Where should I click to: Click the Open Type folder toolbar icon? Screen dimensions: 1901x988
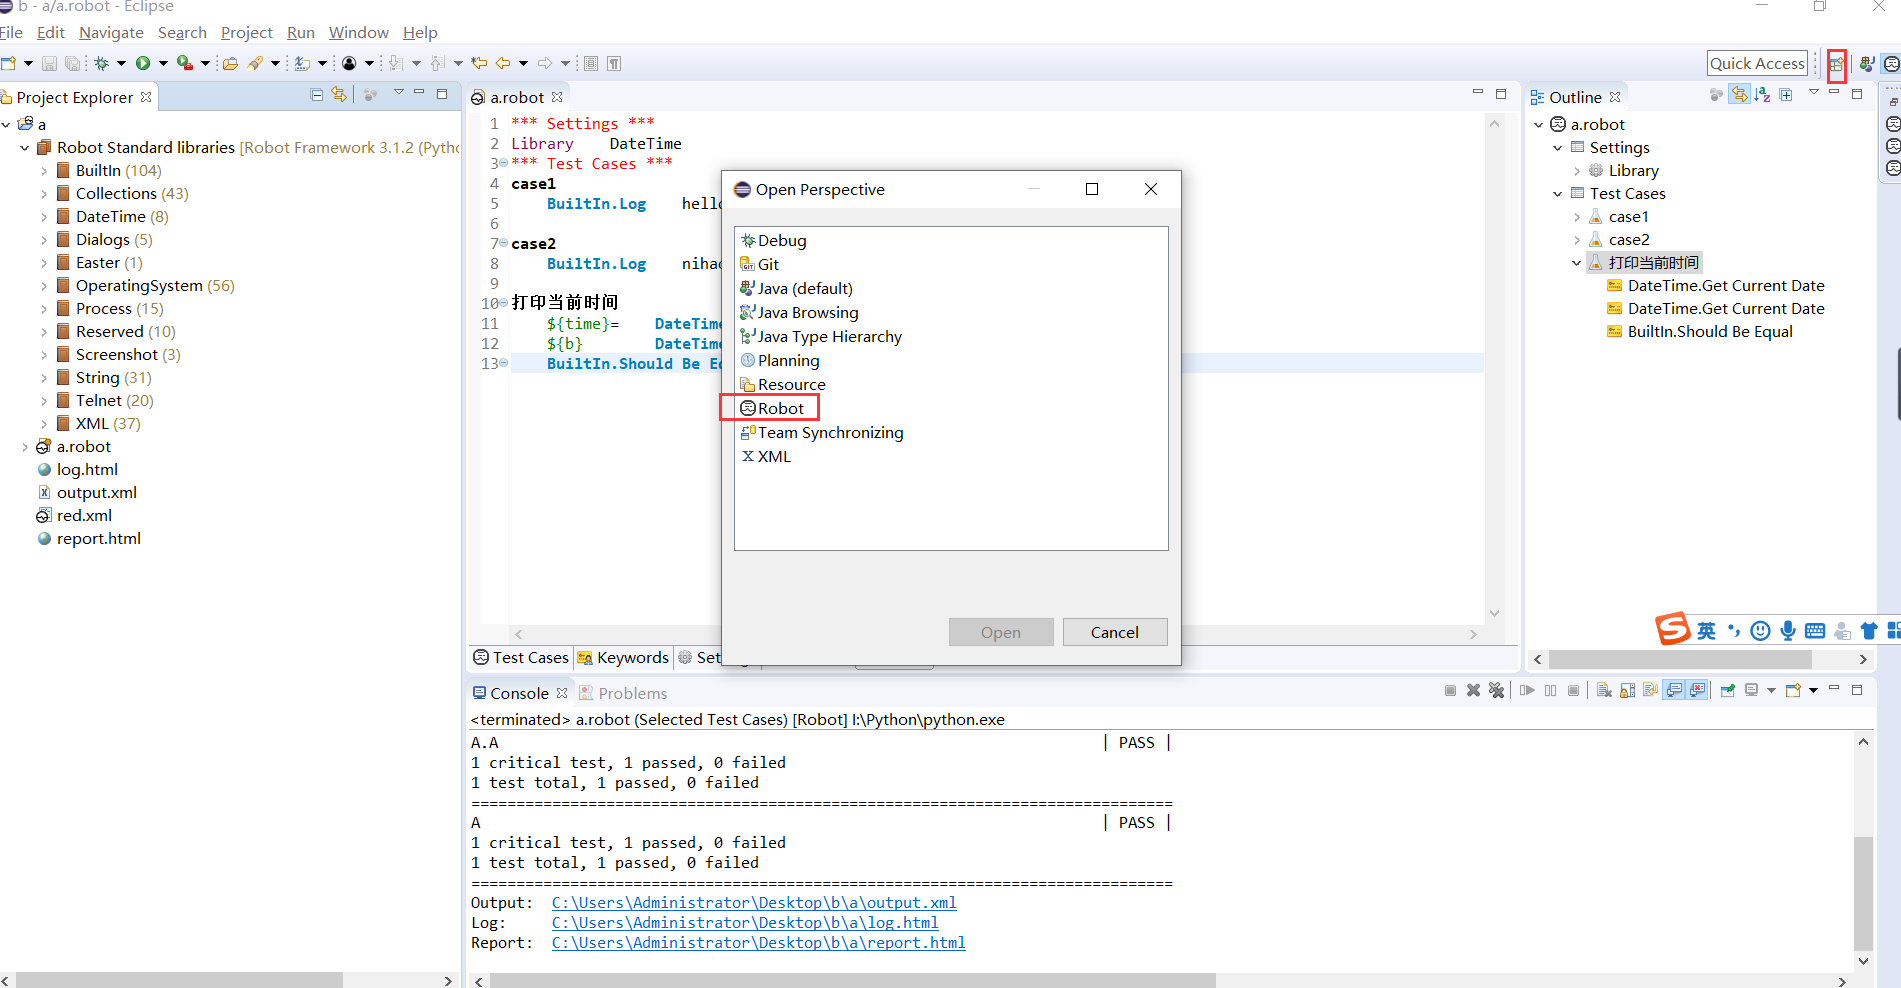pyautogui.click(x=230, y=63)
